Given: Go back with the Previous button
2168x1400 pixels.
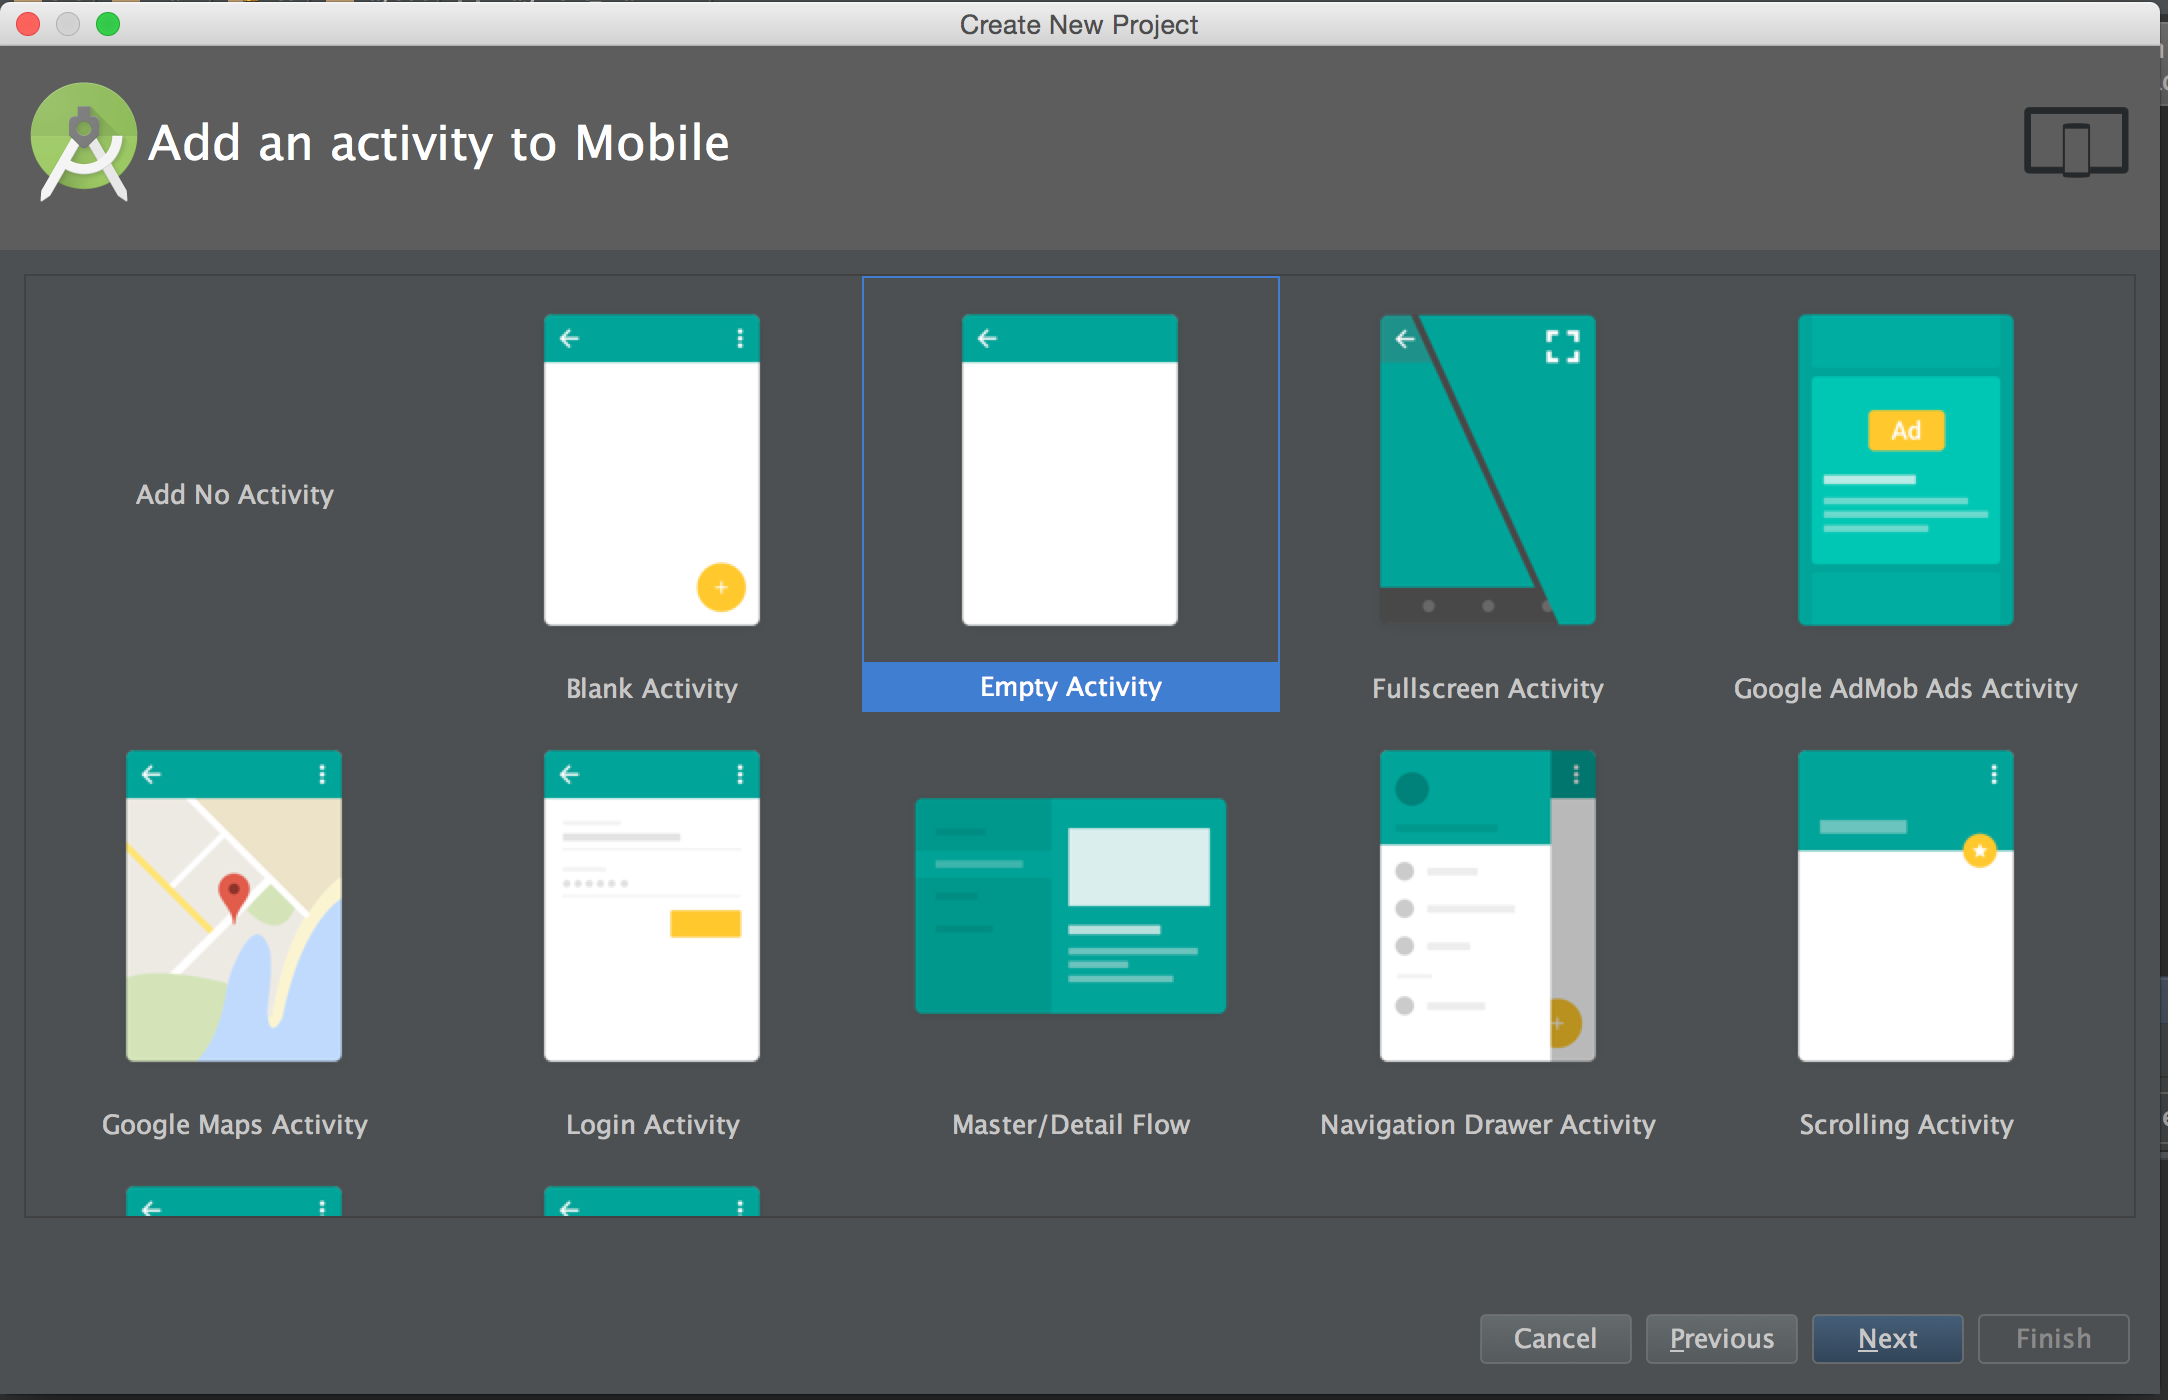Looking at the screenshot, I should click(1721, 1338).
